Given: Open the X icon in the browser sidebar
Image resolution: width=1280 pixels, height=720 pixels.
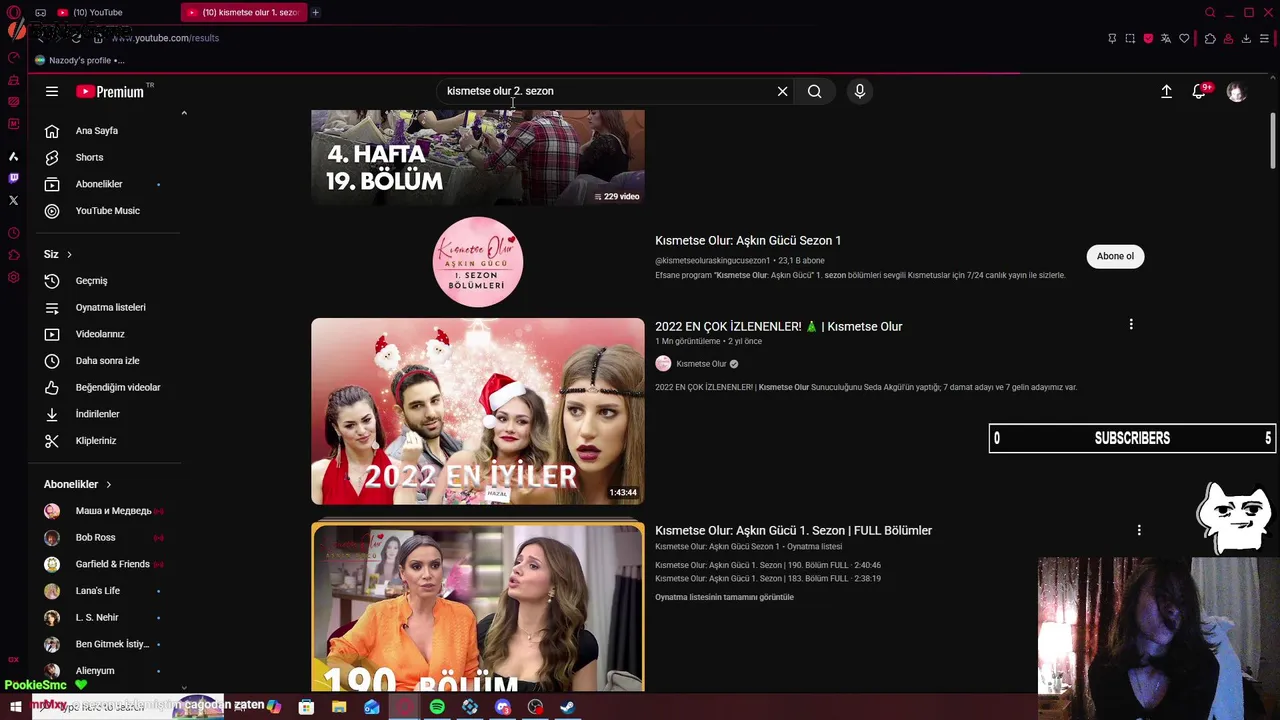Looking at the screenshot, I should (13, 200).
